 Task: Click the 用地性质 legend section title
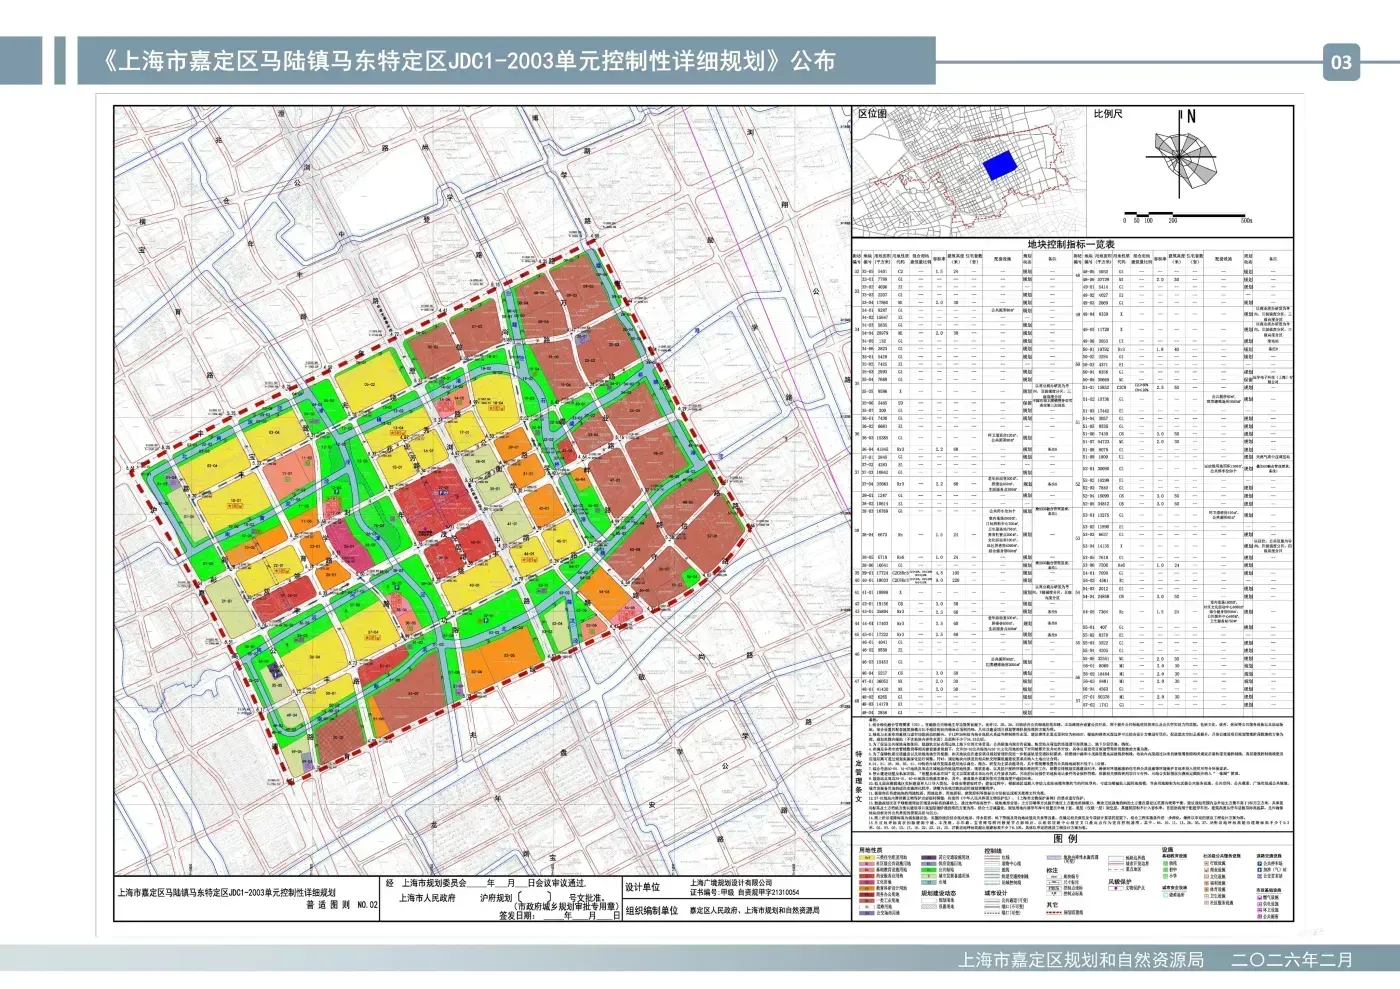click(871, 851)
